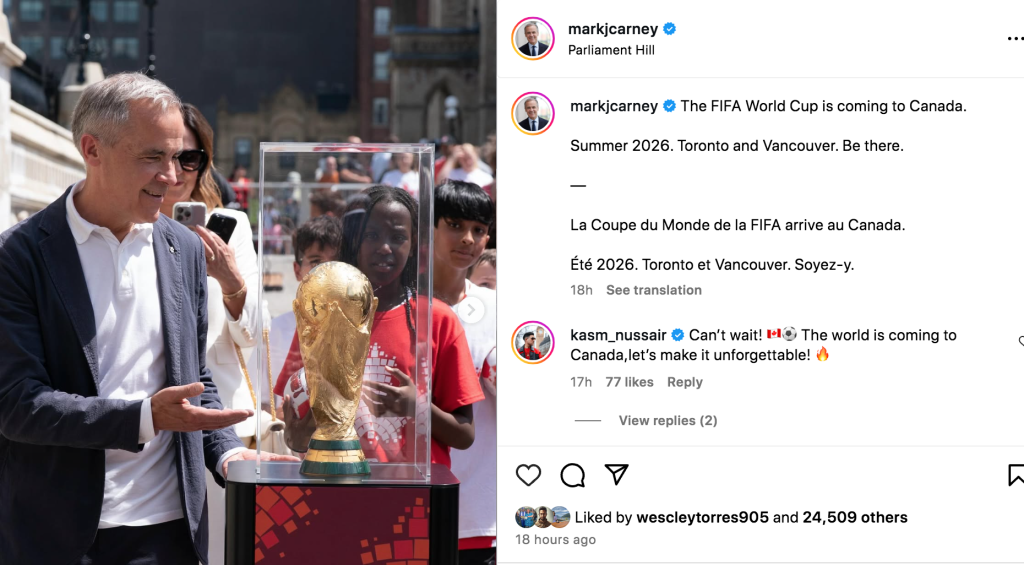
Task: Open the Parliament Hill location link
Action: pyautogui.click(x=611, y=50)
